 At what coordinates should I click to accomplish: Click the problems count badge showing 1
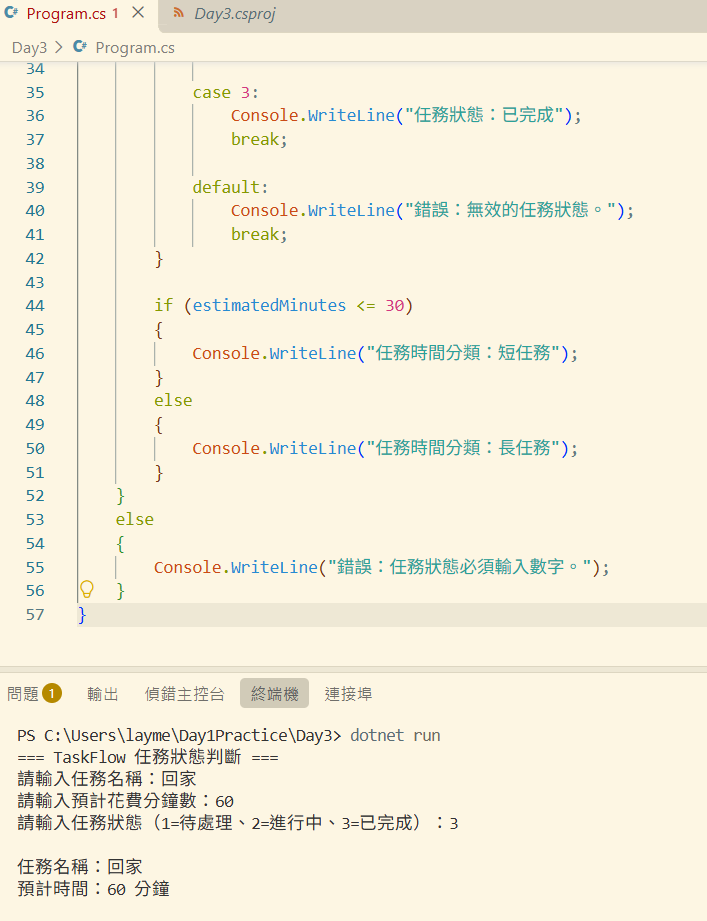[52, 694]
